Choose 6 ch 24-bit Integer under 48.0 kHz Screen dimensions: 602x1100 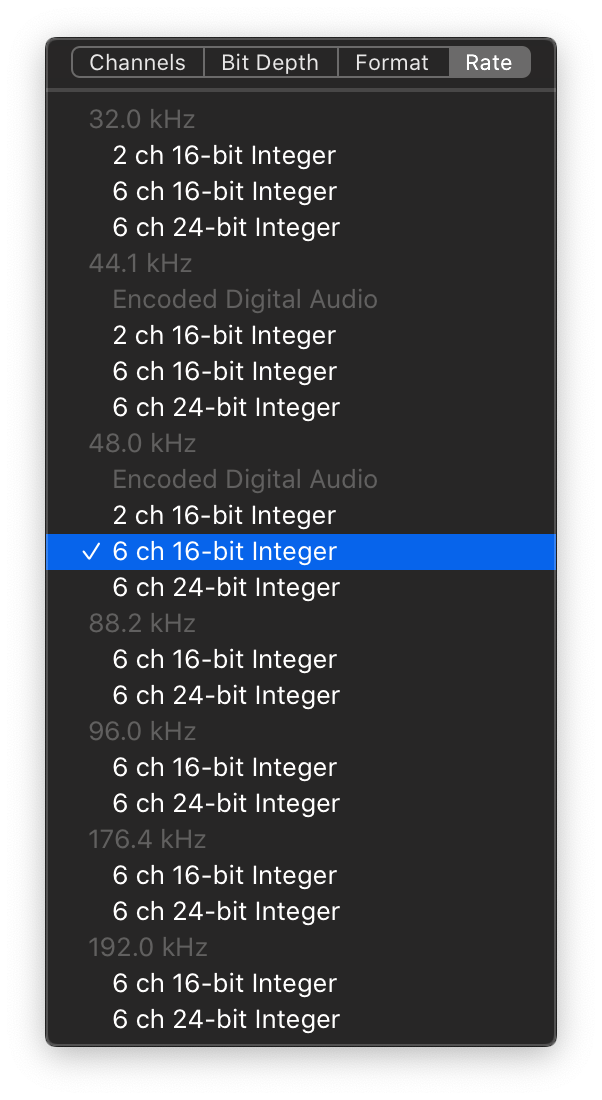click(x=226, y=587)
